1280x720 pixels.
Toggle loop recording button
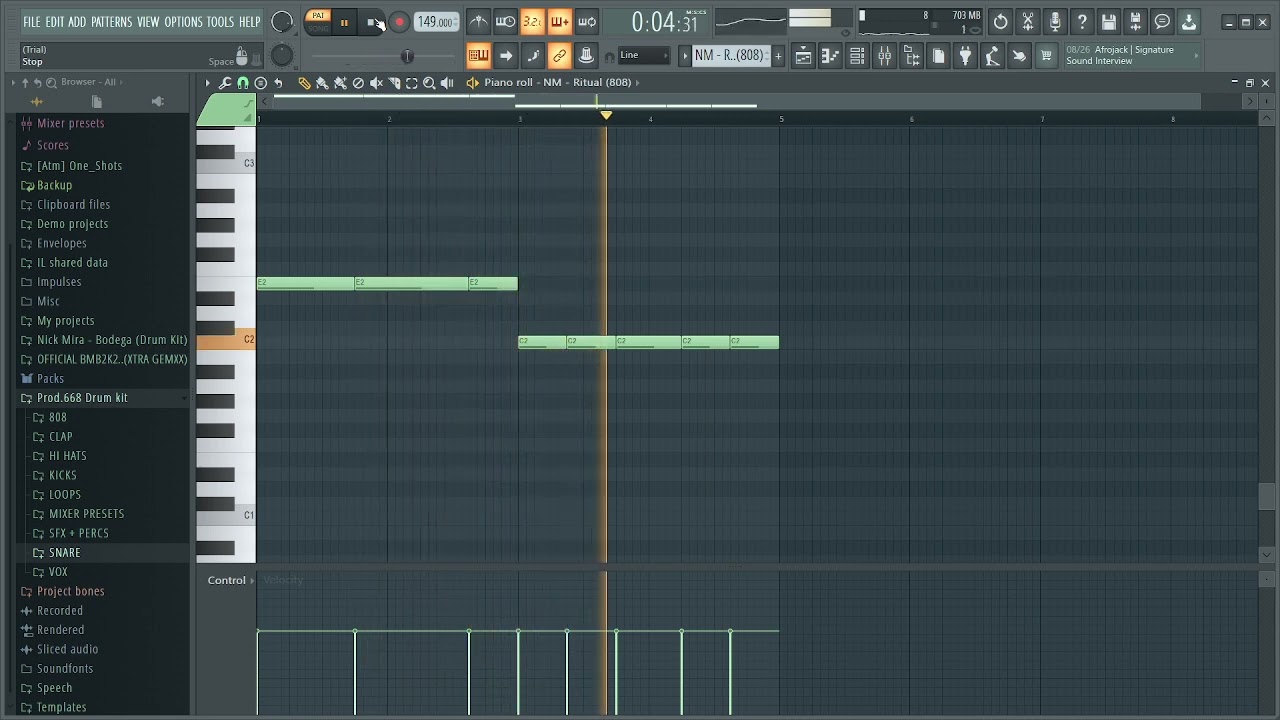pyautogui.click(x=587, y=22)
